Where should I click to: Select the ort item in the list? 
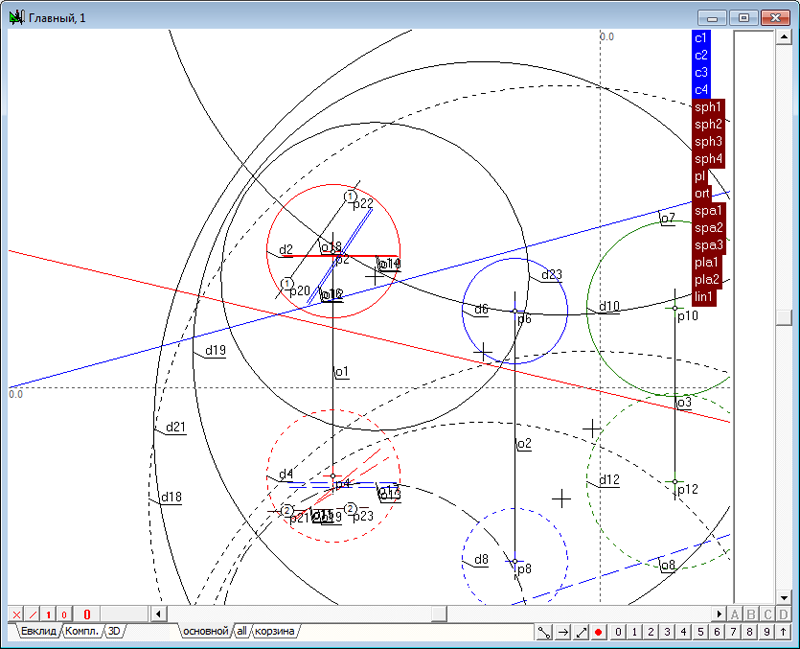[702, 194]
